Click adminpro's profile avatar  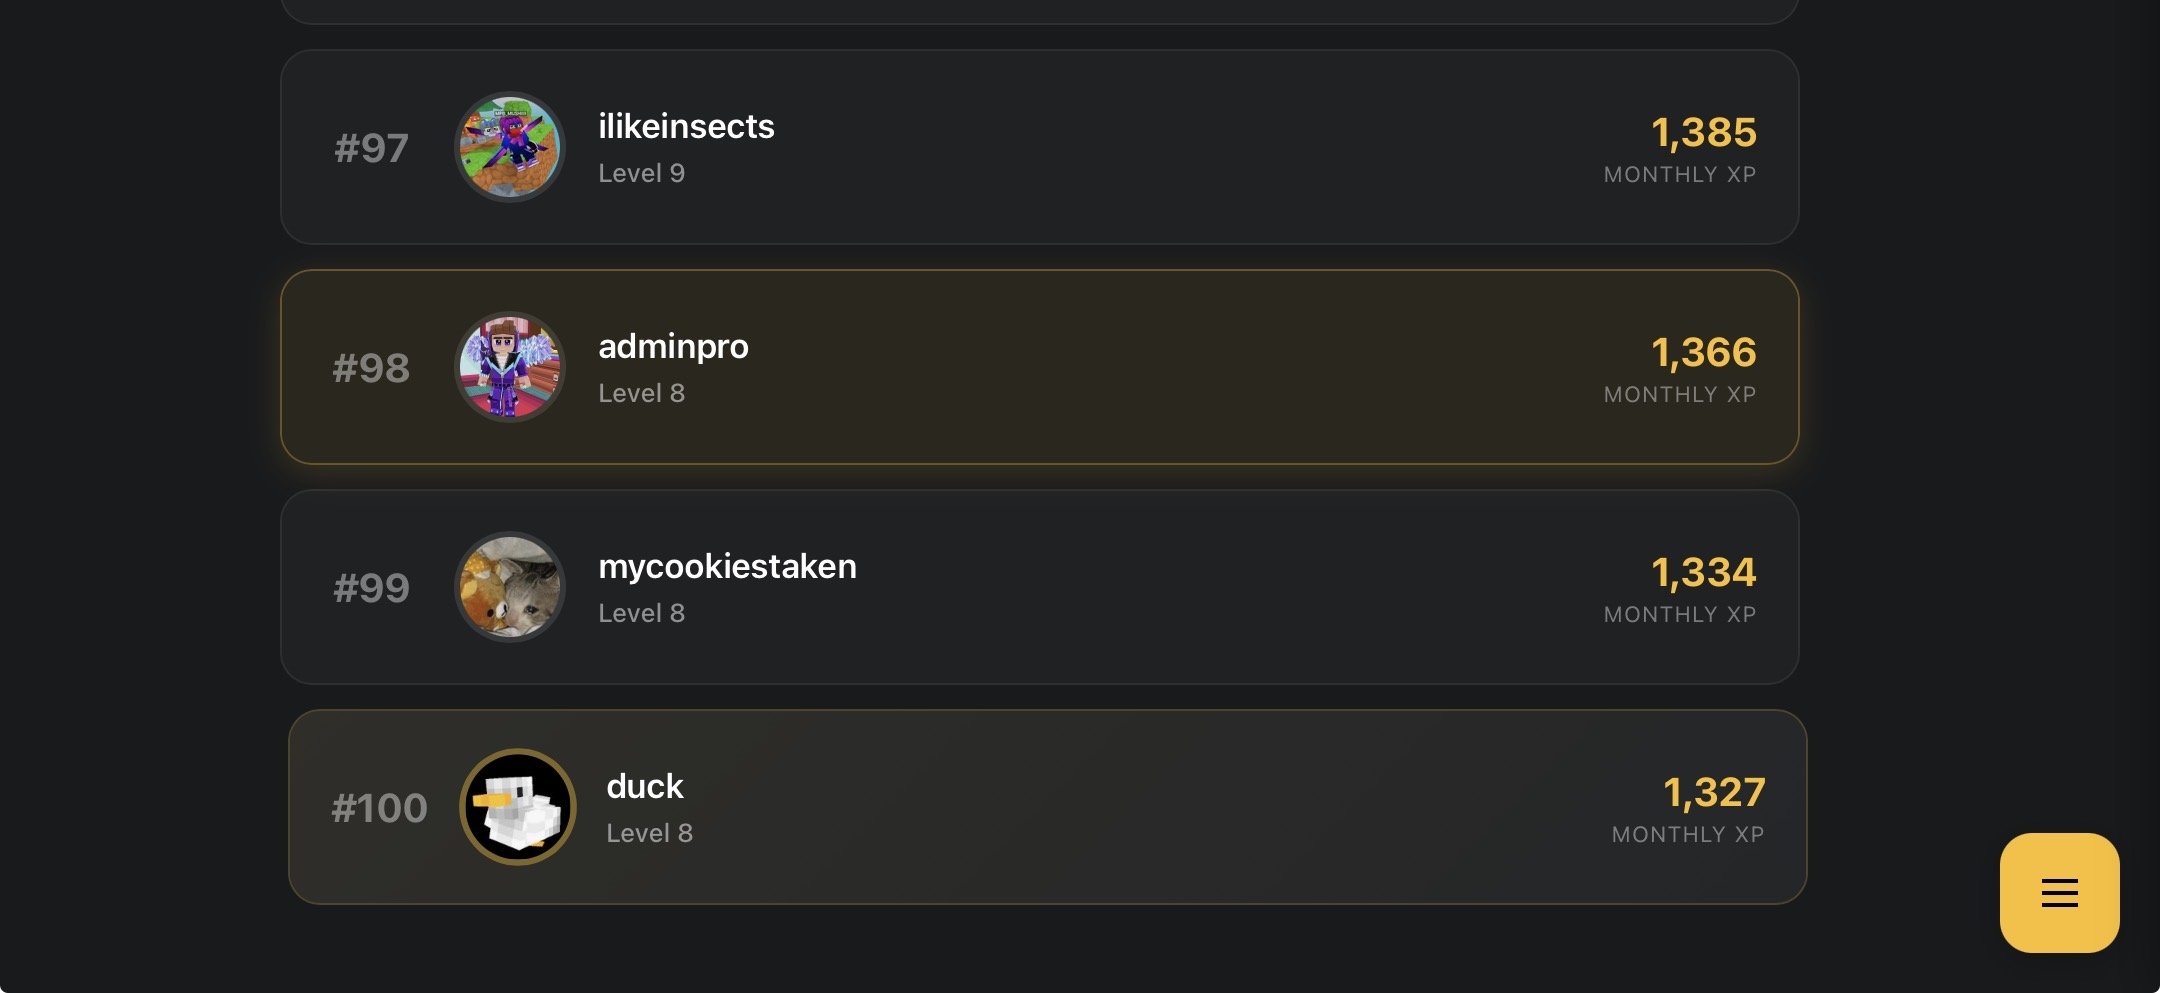510,367
